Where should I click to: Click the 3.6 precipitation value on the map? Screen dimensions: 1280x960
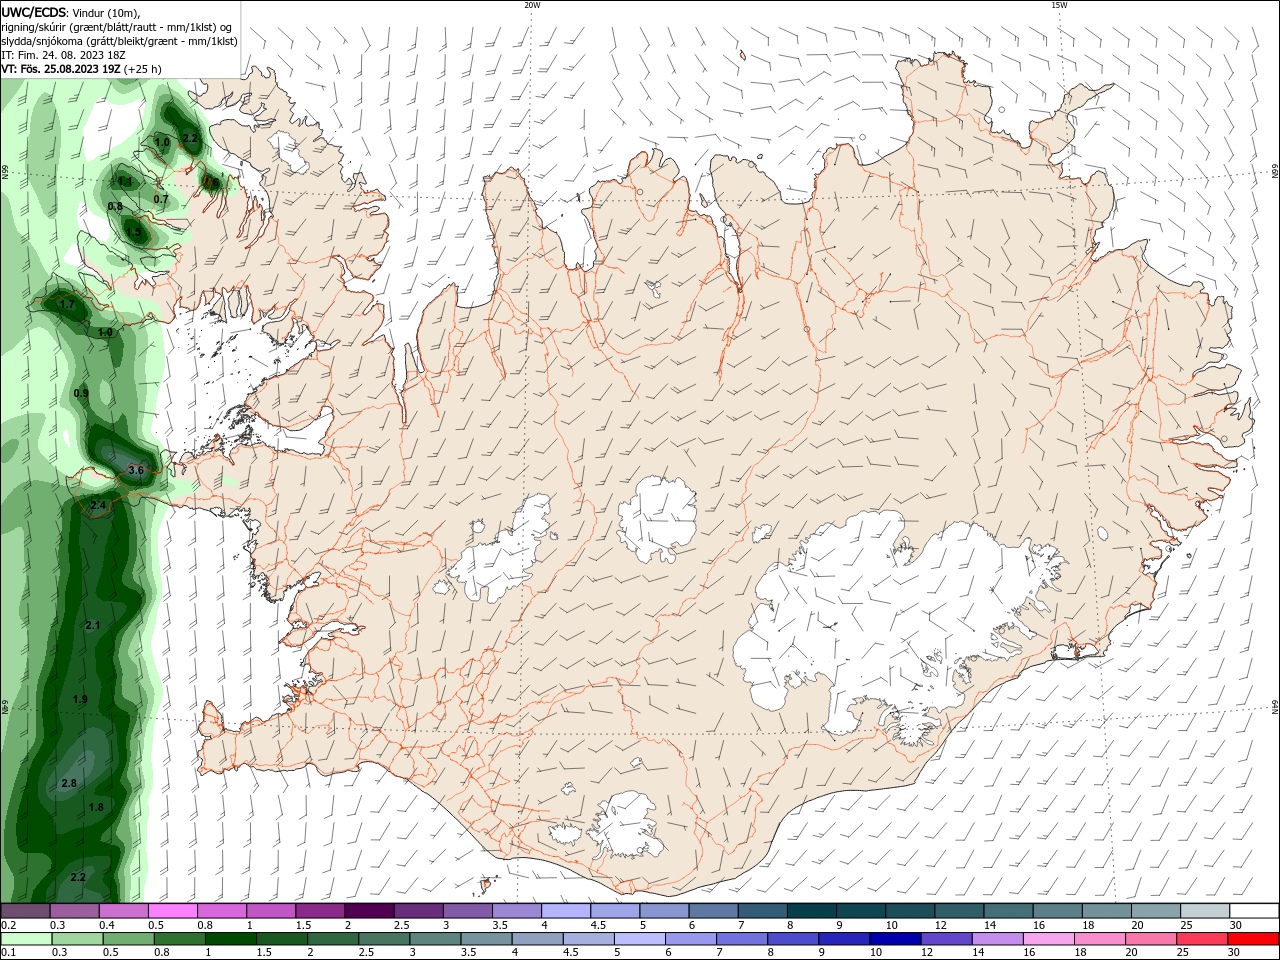(137, 470)
